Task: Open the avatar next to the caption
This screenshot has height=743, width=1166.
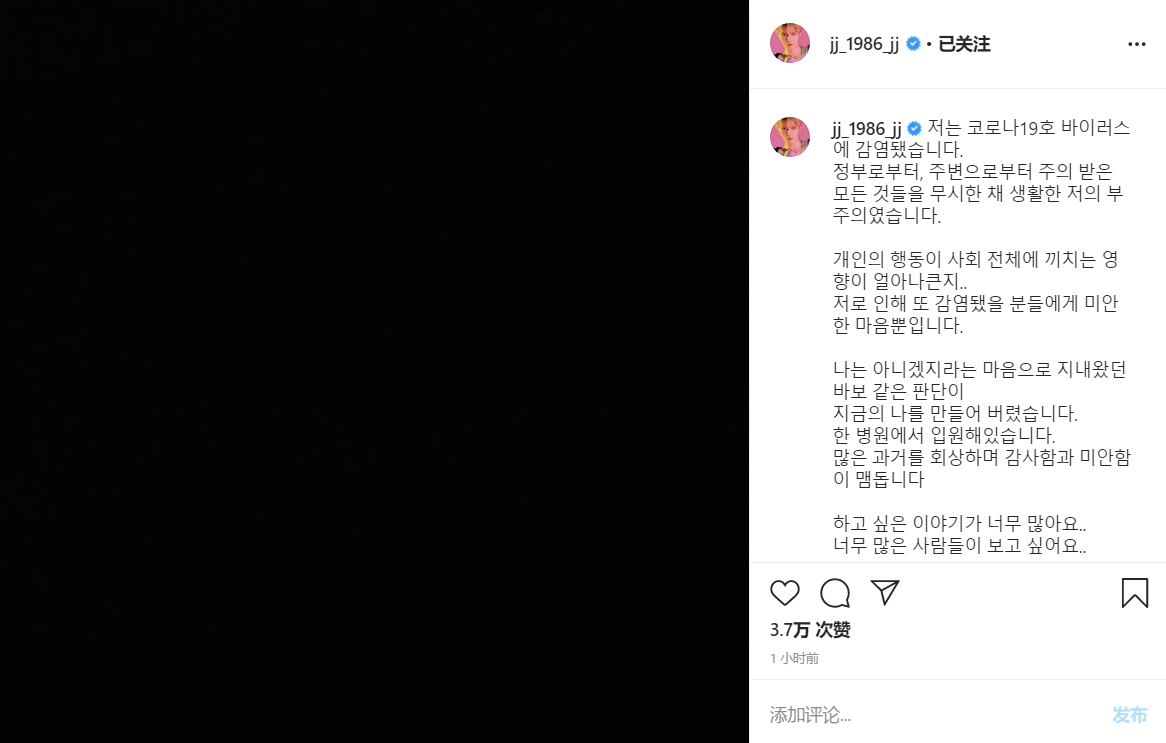Action: (x=790, y=137)
